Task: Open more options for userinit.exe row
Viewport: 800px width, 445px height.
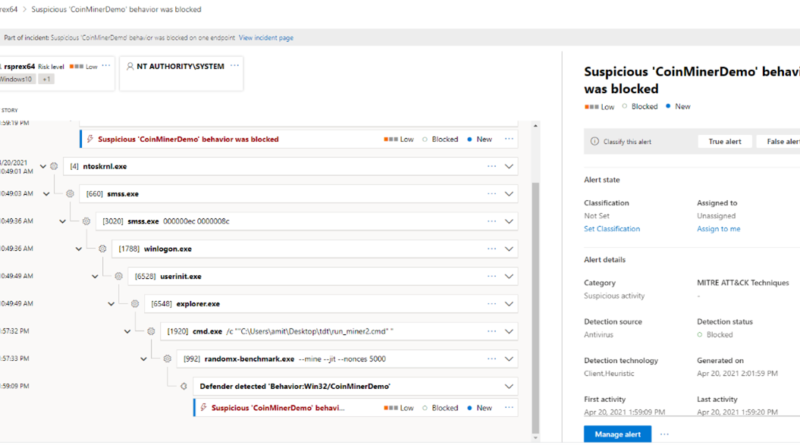Action: tap(491, 277)
